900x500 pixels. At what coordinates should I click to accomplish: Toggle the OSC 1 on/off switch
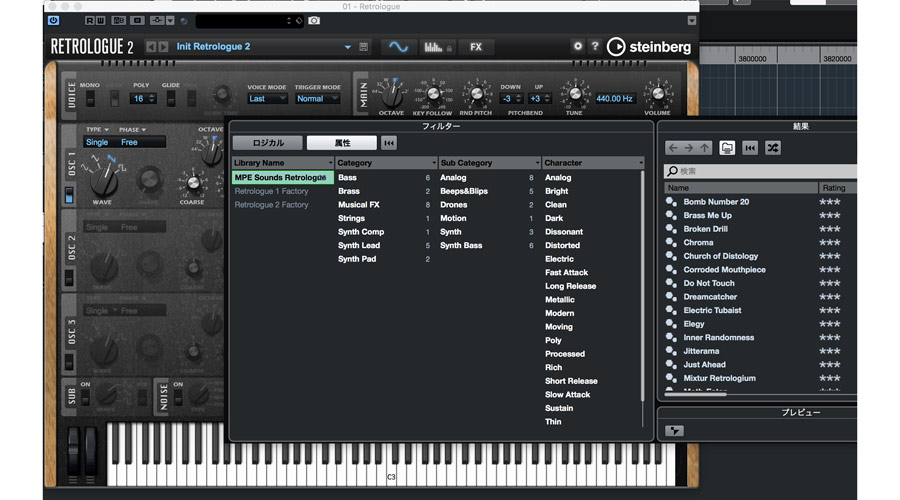tap(69, 194)
